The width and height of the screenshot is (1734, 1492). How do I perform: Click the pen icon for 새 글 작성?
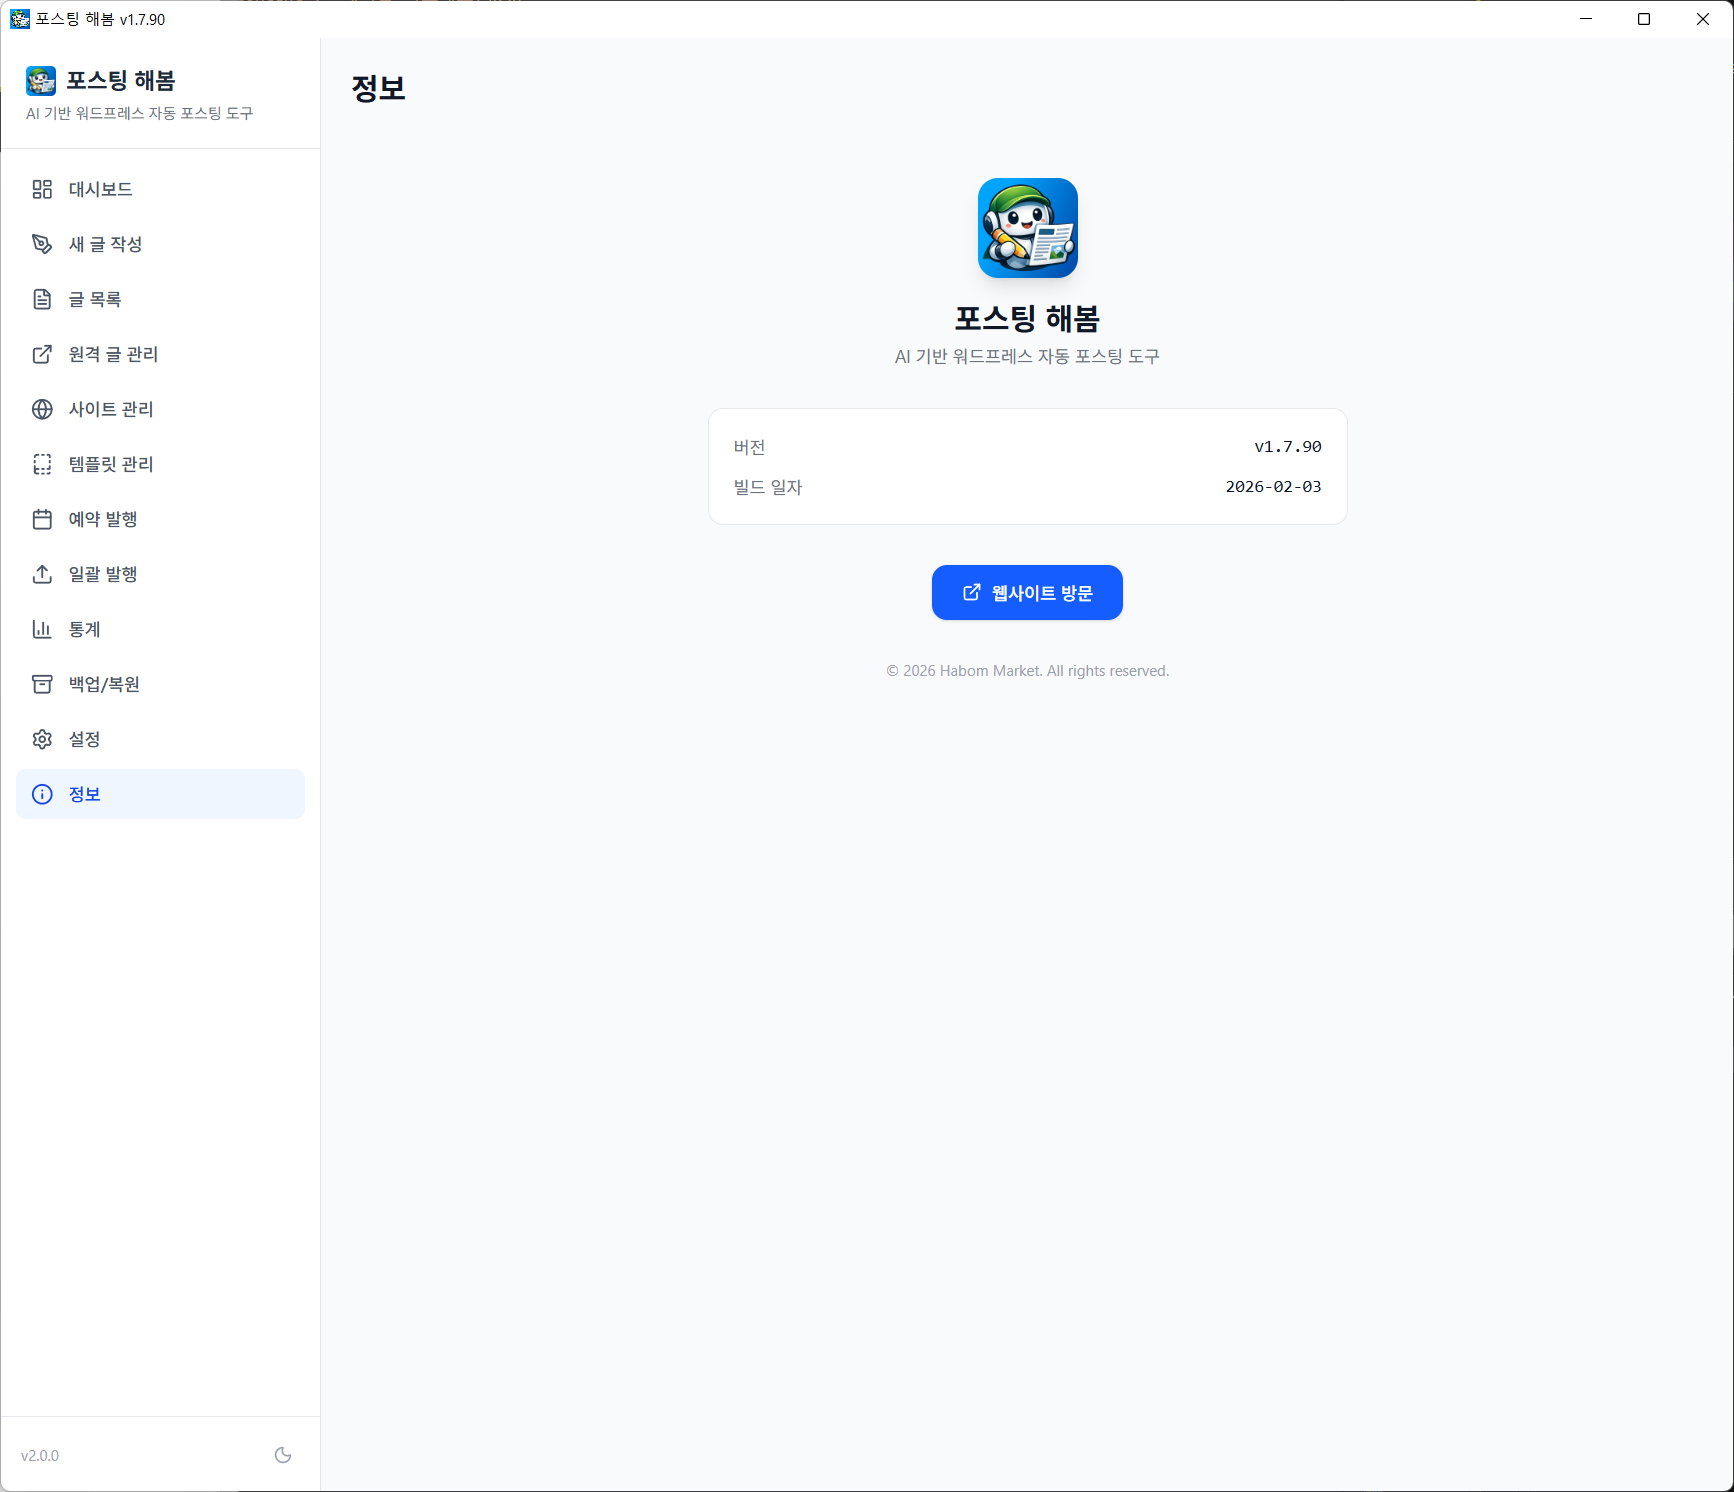42,244
